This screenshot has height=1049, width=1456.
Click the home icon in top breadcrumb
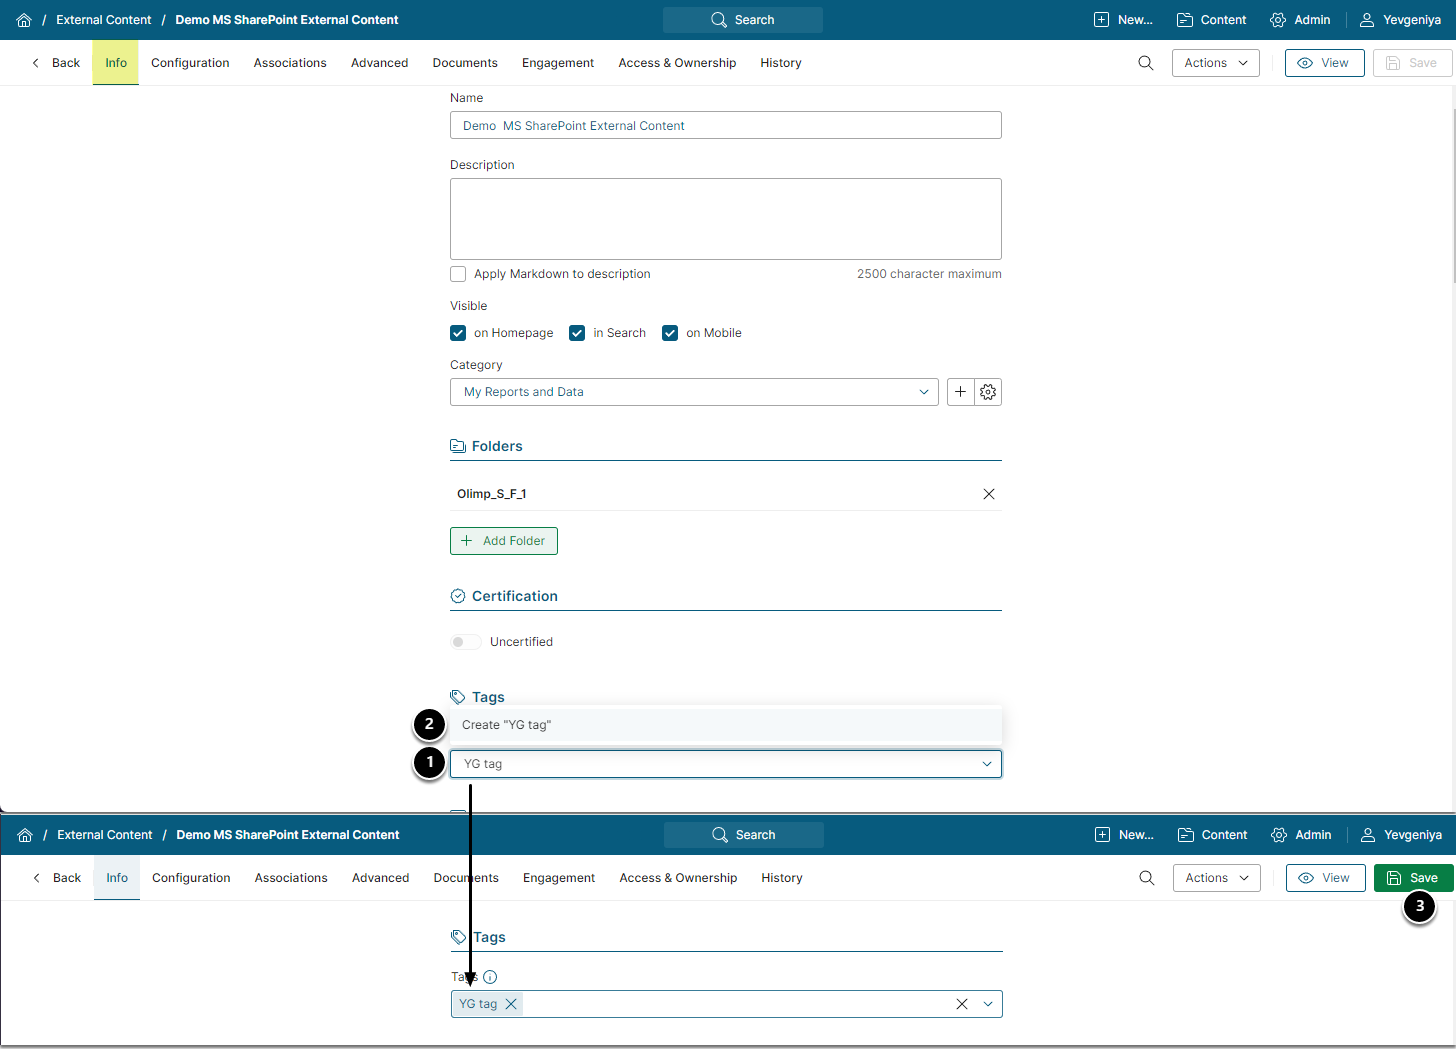[24, 20]
